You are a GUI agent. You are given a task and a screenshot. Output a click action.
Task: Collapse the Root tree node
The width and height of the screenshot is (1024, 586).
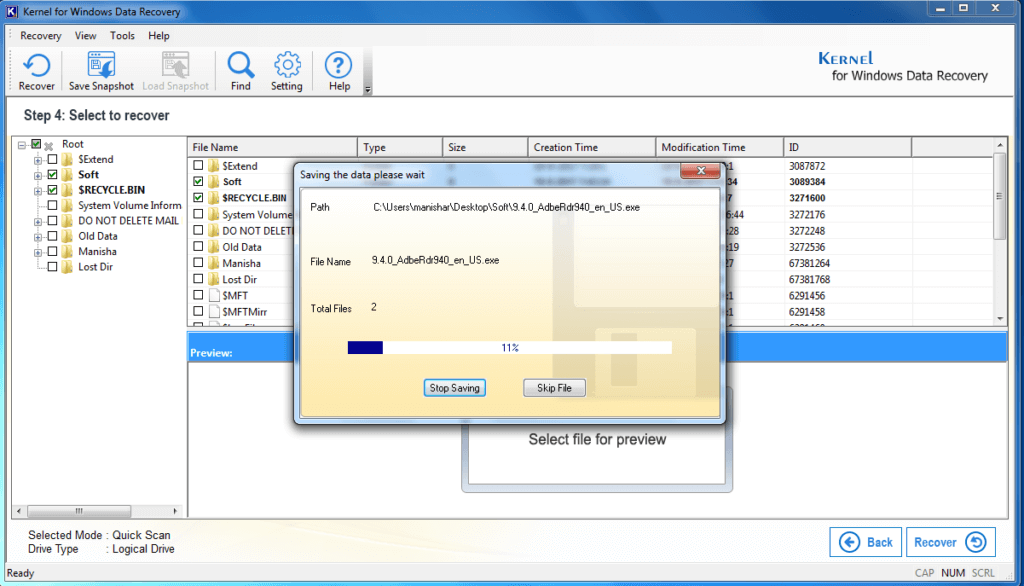(x=23, y=143)
